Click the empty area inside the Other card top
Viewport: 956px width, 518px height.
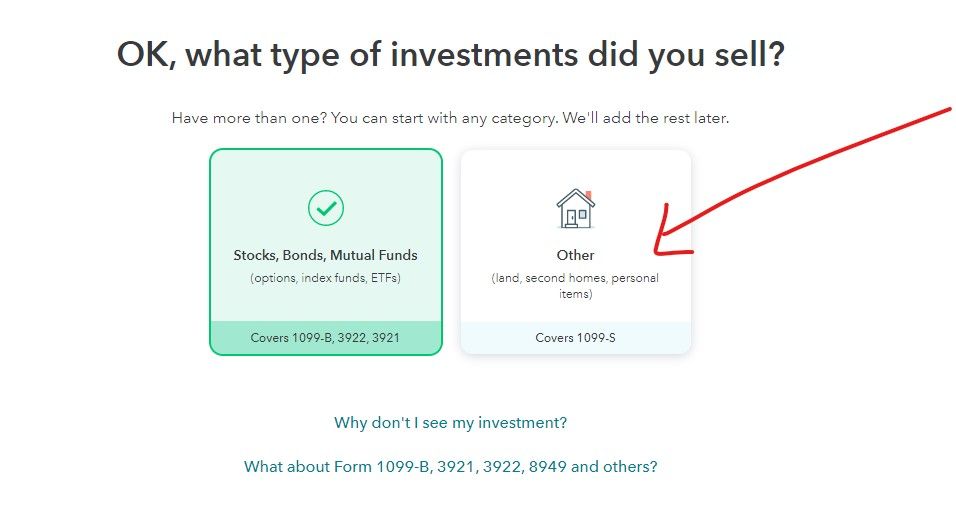576,168
